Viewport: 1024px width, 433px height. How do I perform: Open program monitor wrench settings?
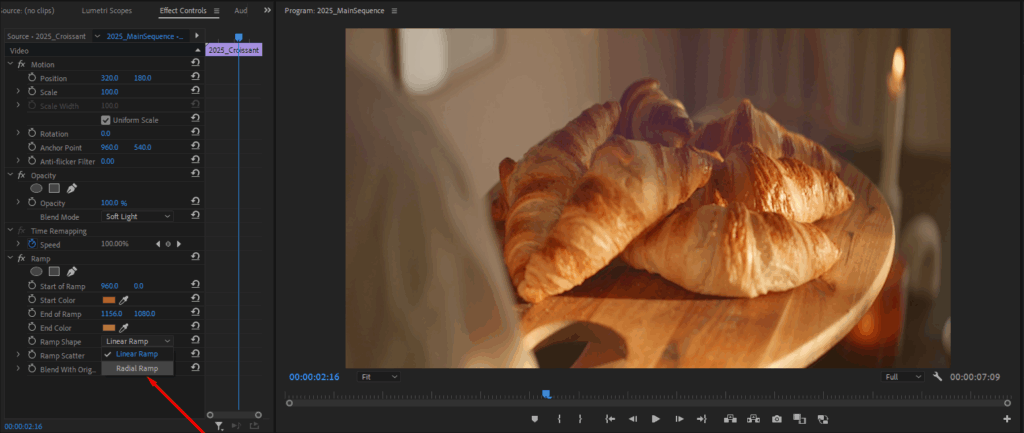[938, 377]
